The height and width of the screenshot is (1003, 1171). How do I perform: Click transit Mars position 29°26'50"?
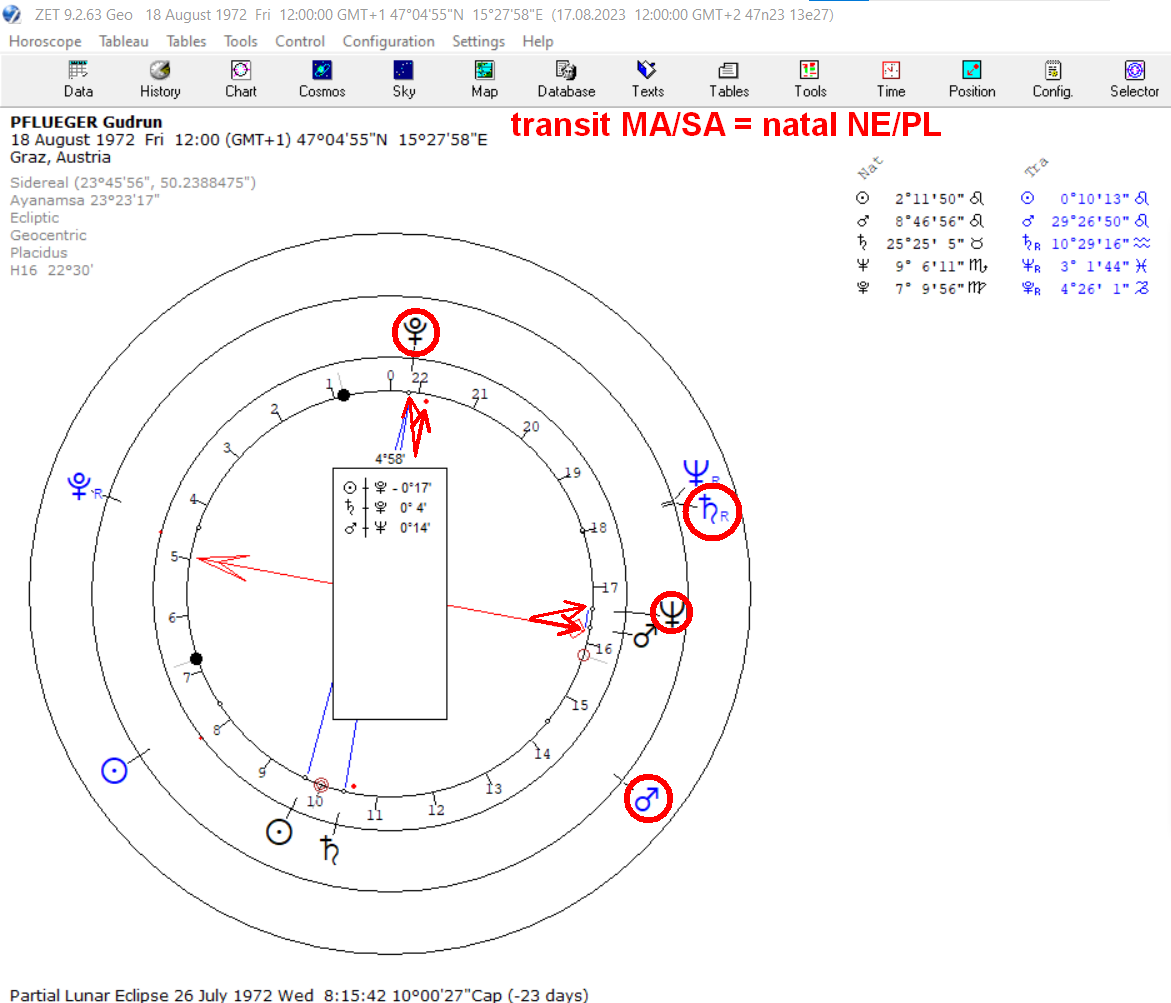point(1090,221)
